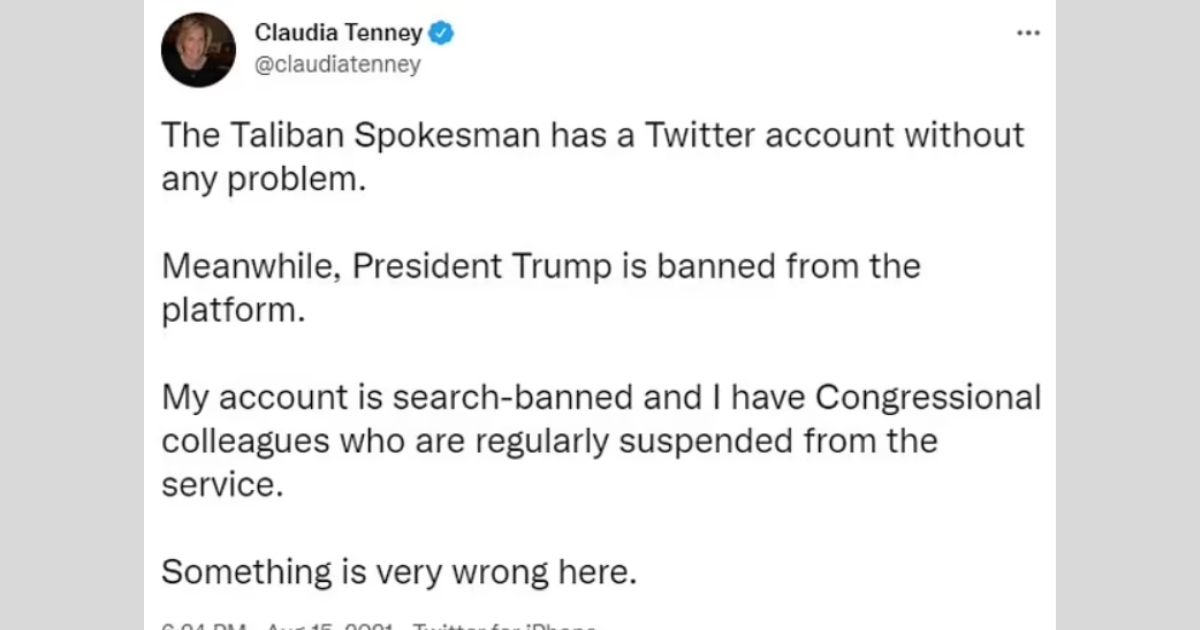Select the 'Meanwhile, President Trump is banned' line

point(541,267)
